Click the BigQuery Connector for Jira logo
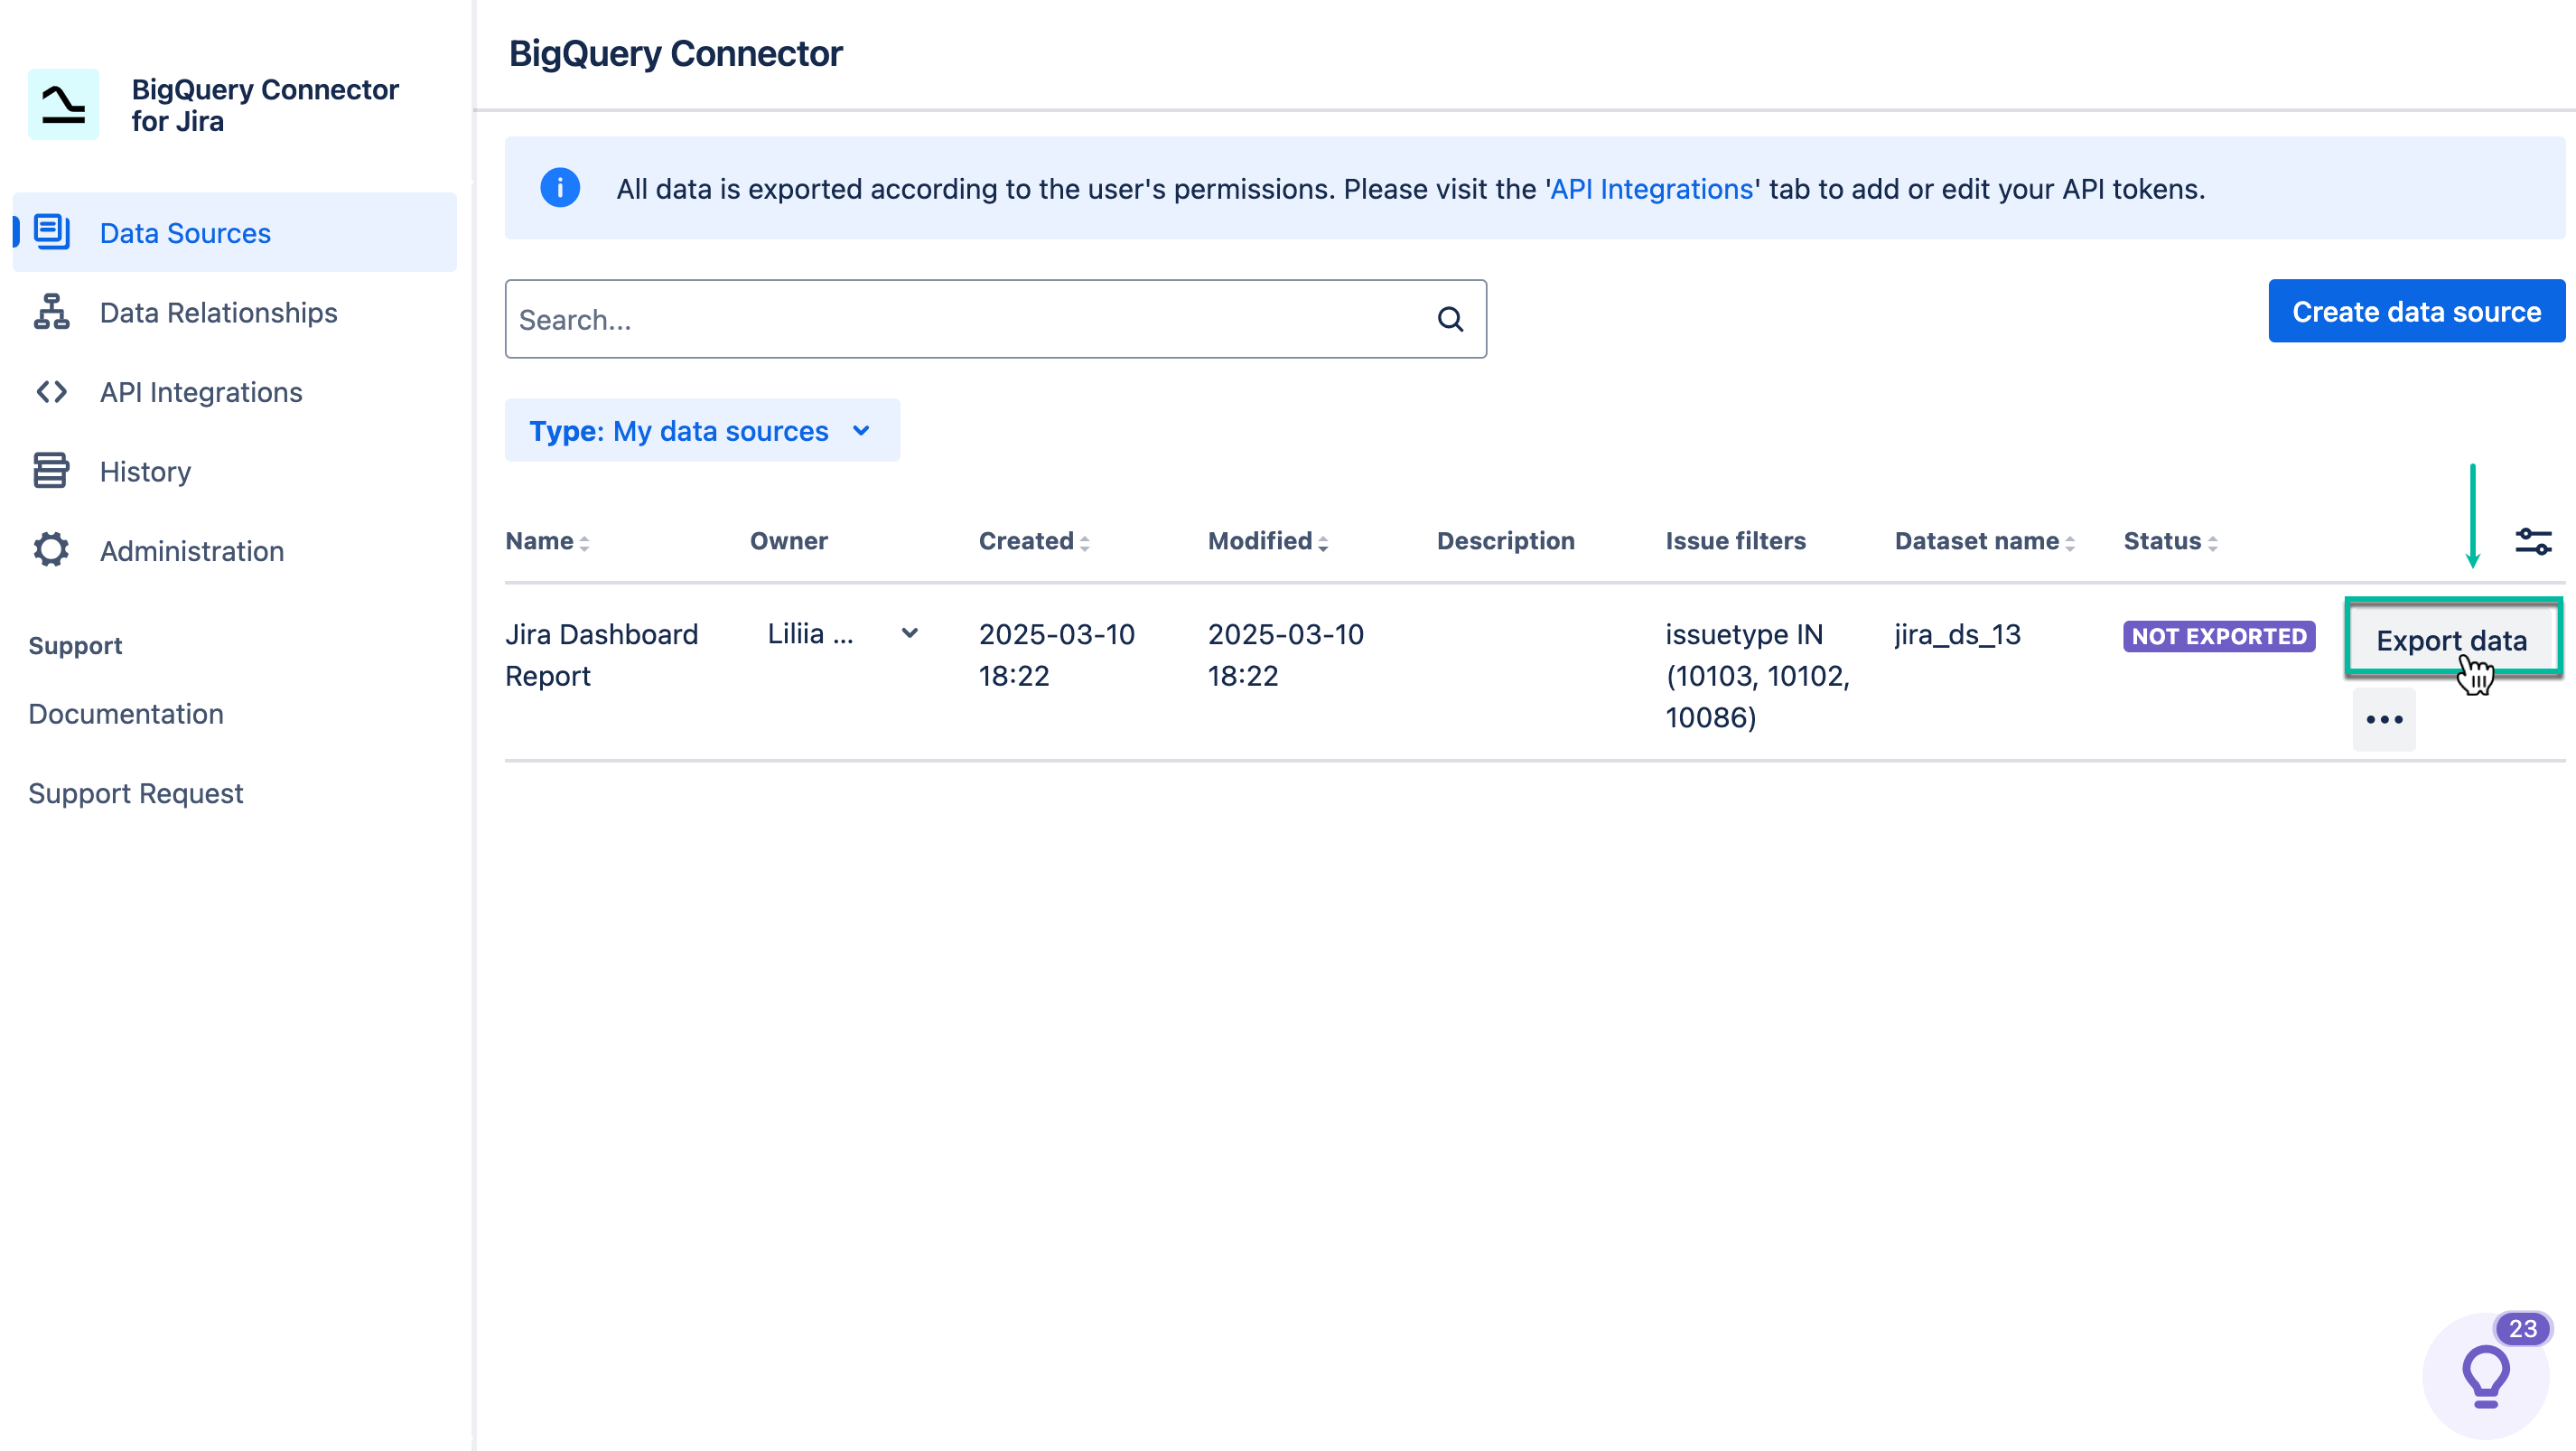 (64, 103)
